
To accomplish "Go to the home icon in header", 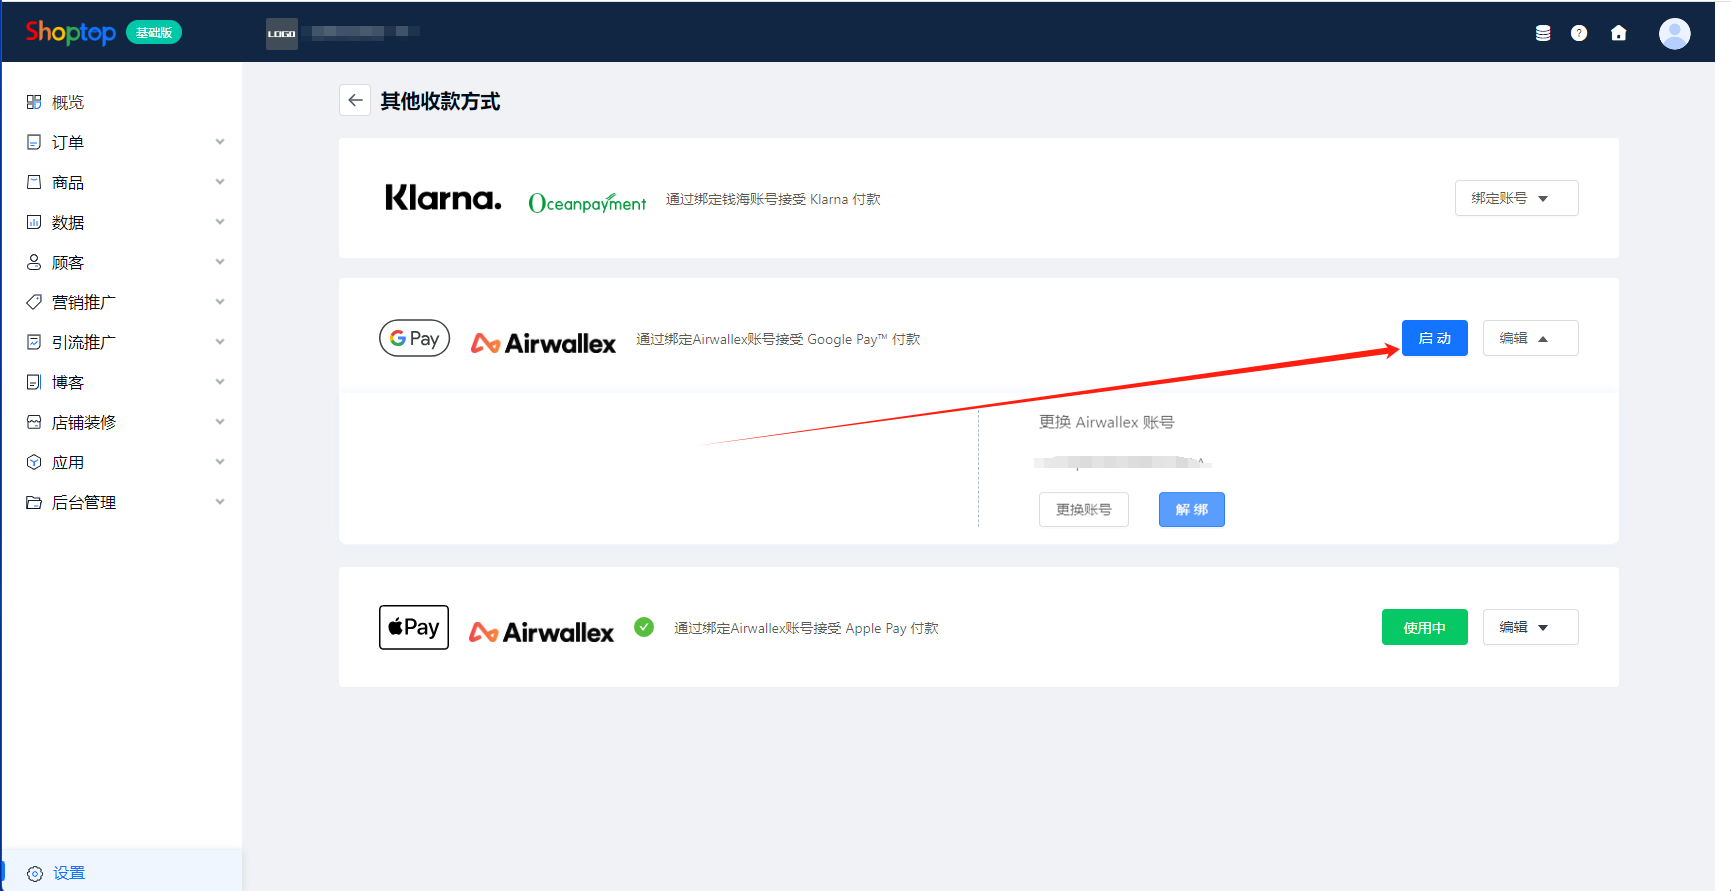I will click(x=1618, y=33).
